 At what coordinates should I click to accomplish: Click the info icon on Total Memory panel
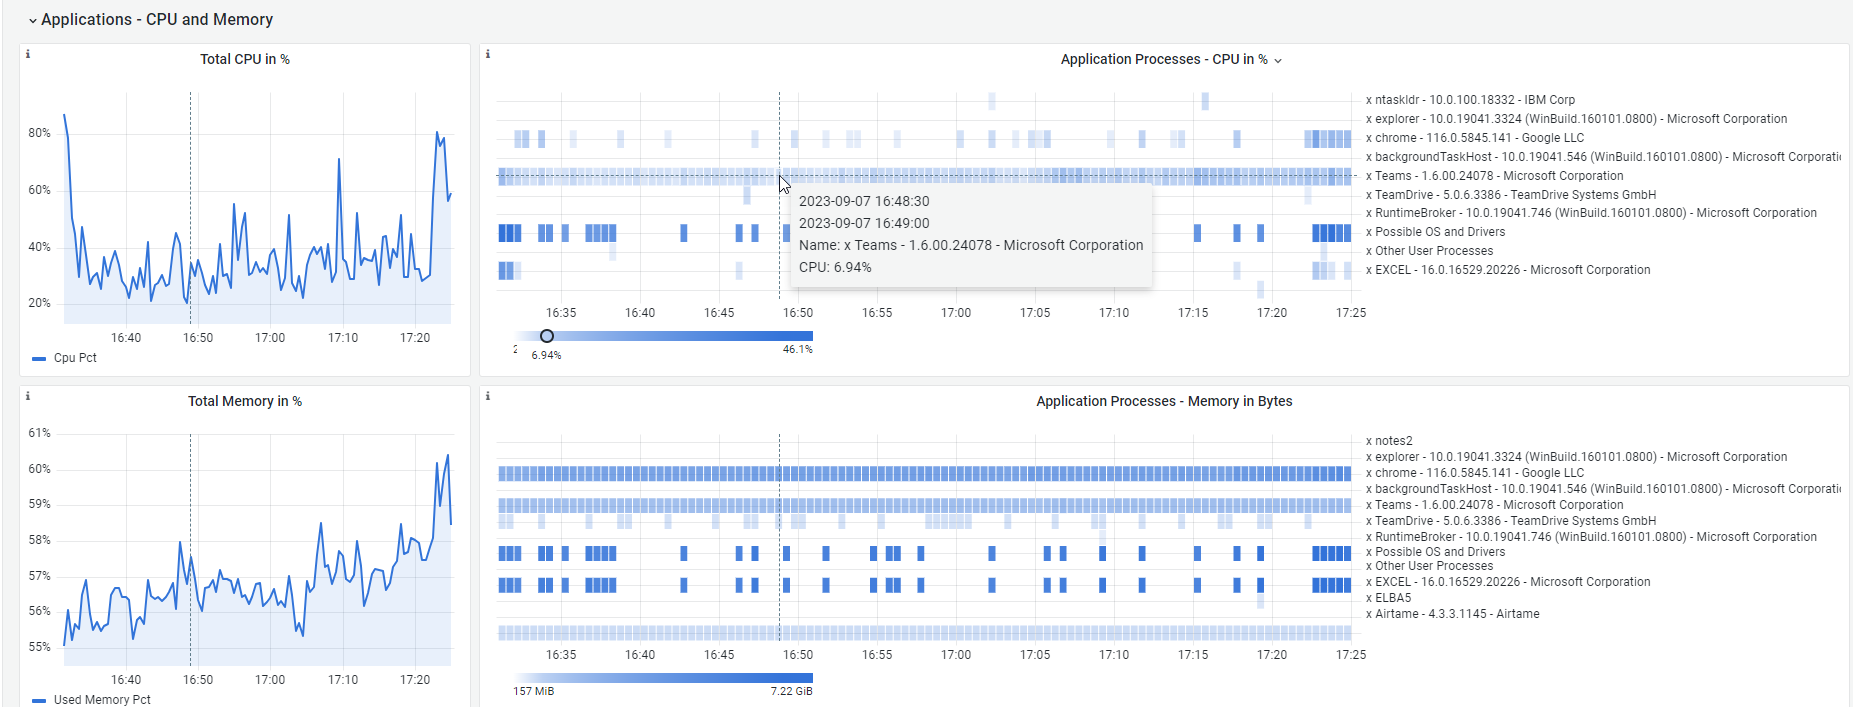point(28,396)
